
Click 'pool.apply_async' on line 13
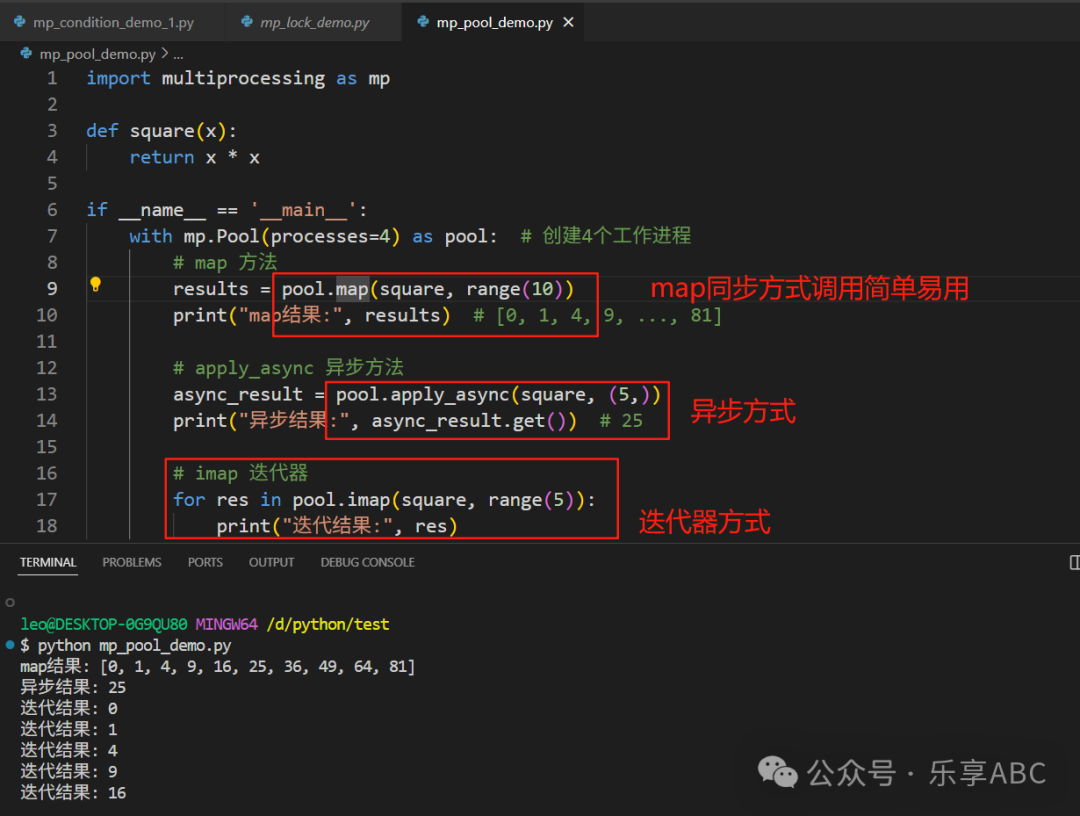(422, 395)
